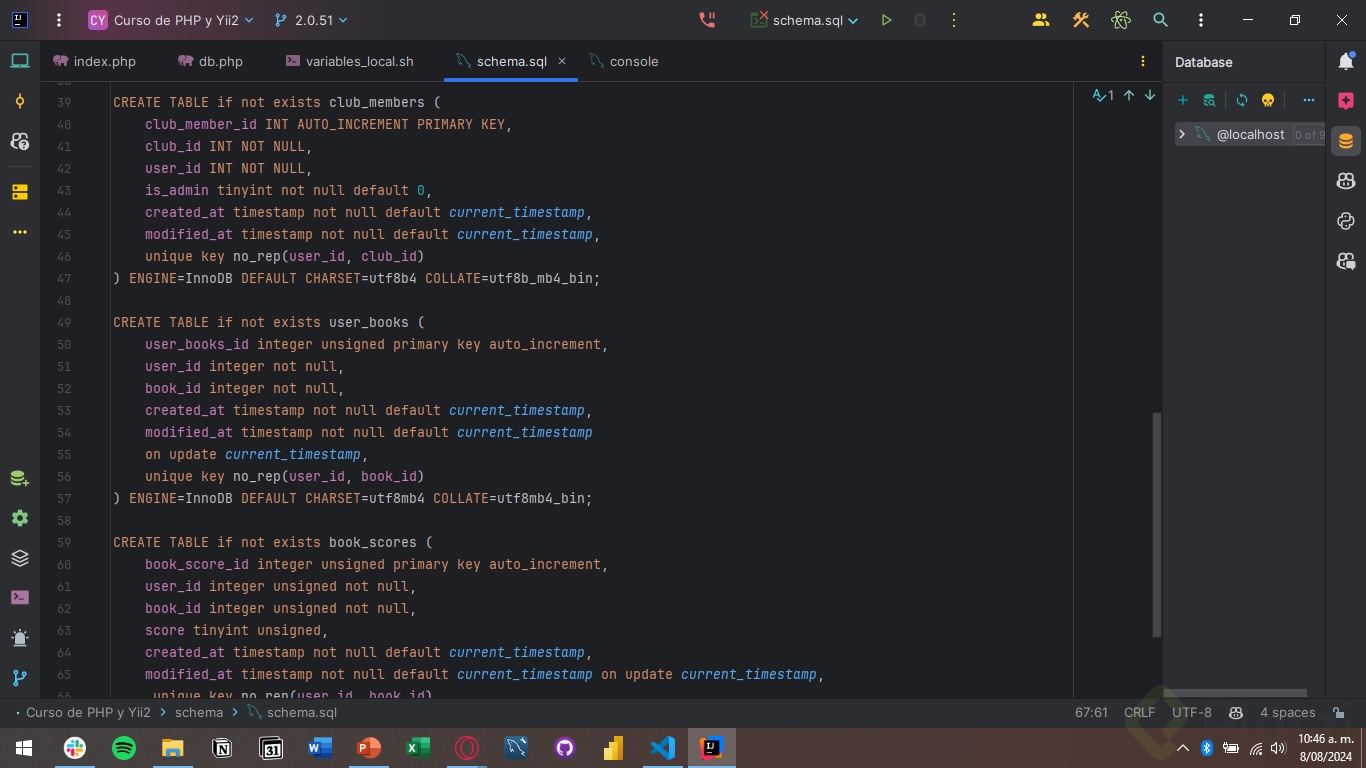Click the CRLF line separator setting
This screenshot has width=1366, height=768.
[x=1139, y=713]
